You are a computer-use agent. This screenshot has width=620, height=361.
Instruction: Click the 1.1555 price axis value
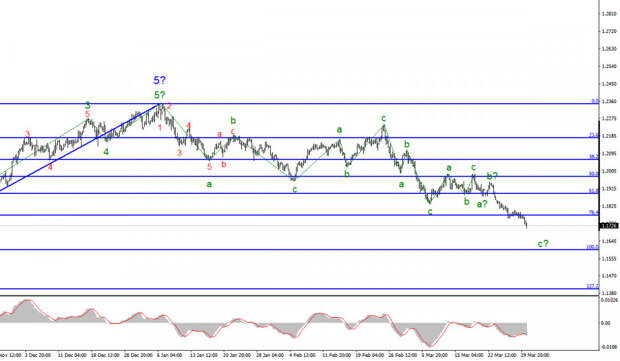(609, 259)
